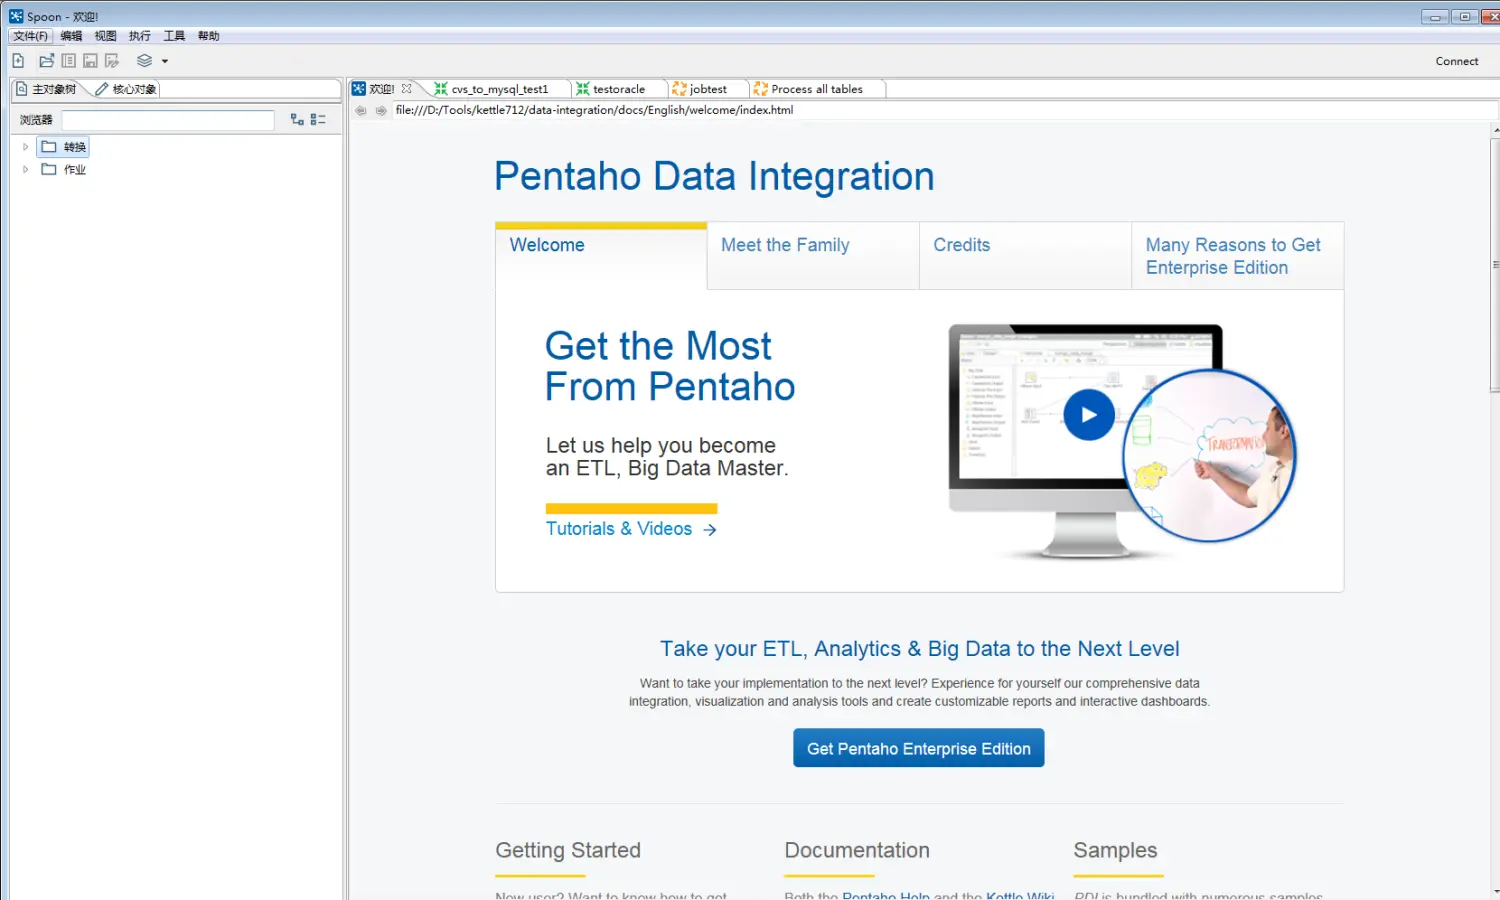The width and height of the screenshot is (1500, 900).
Task: Open the 编辑 menu
Action: [71, 36]
